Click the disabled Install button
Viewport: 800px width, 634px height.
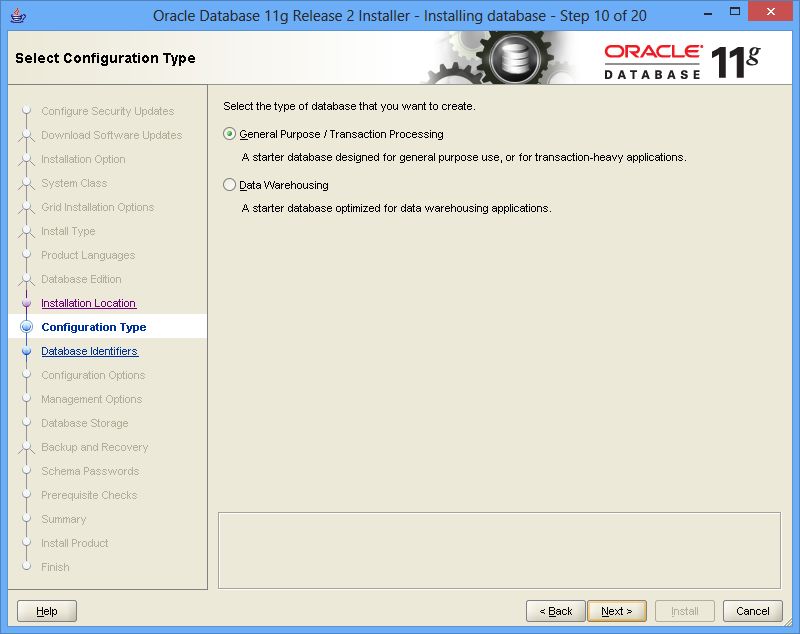click(x=685, y=611)
